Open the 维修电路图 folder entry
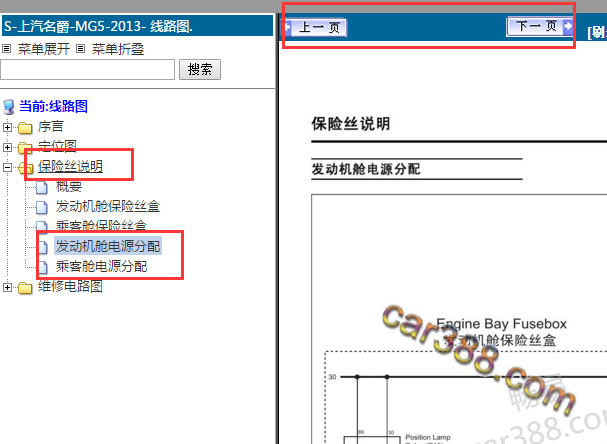The height and width of the screenshot is (444, 607). point(70,286)
